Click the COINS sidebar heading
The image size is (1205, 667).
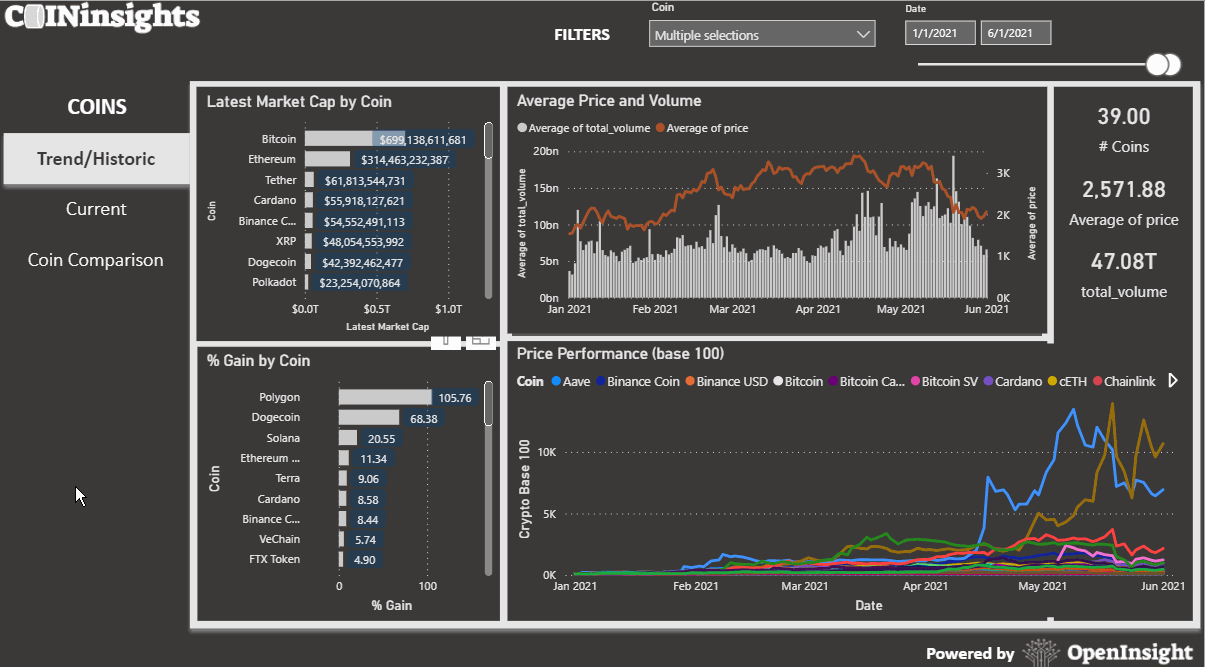(96, 107)
